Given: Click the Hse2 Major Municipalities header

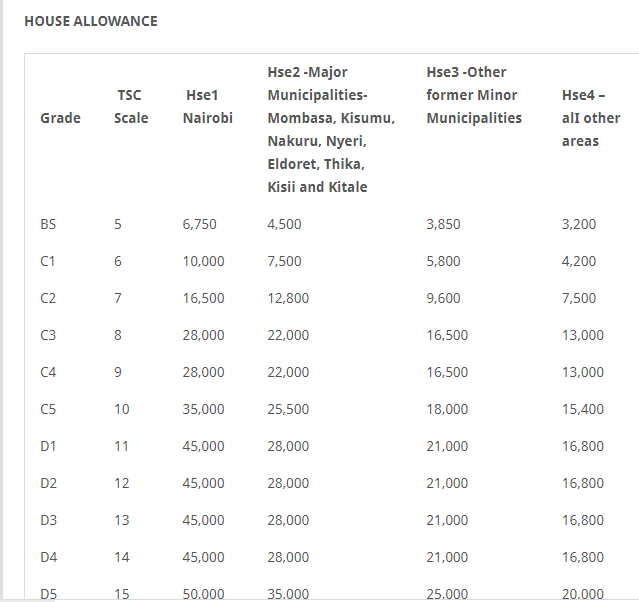Looking at the screenshot, I should click(331, 130).
